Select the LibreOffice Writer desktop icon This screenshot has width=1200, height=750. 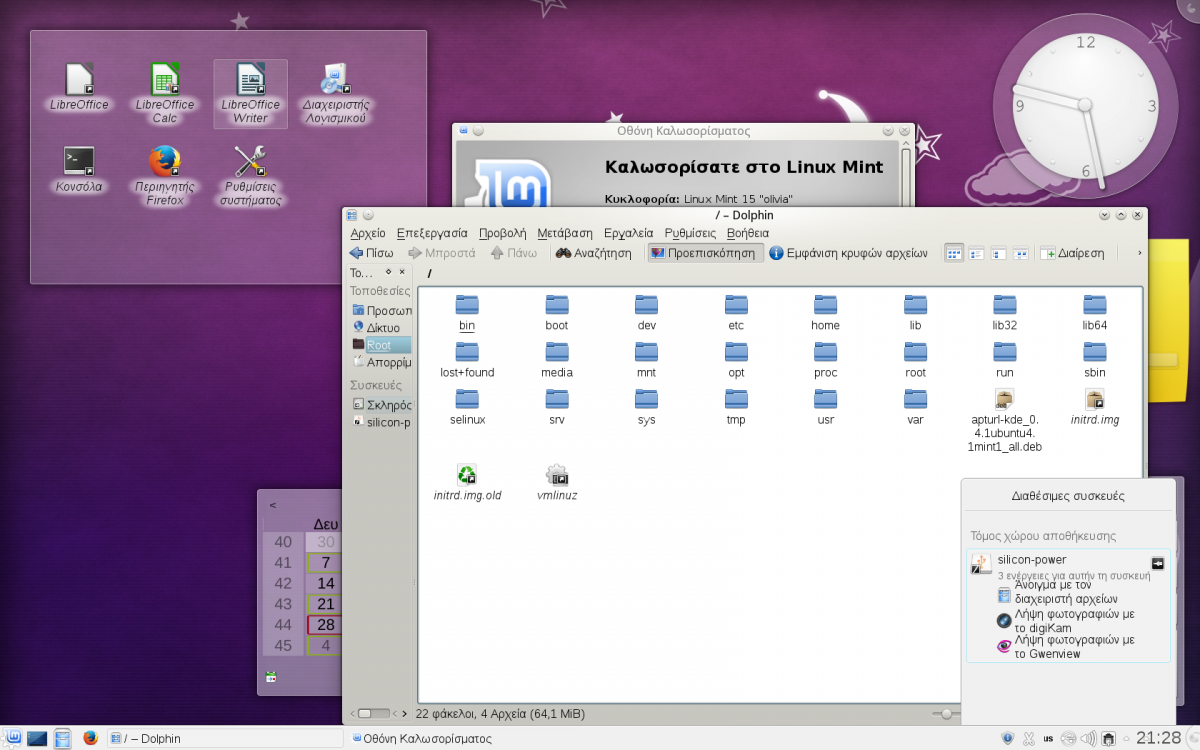click(250, 94)
